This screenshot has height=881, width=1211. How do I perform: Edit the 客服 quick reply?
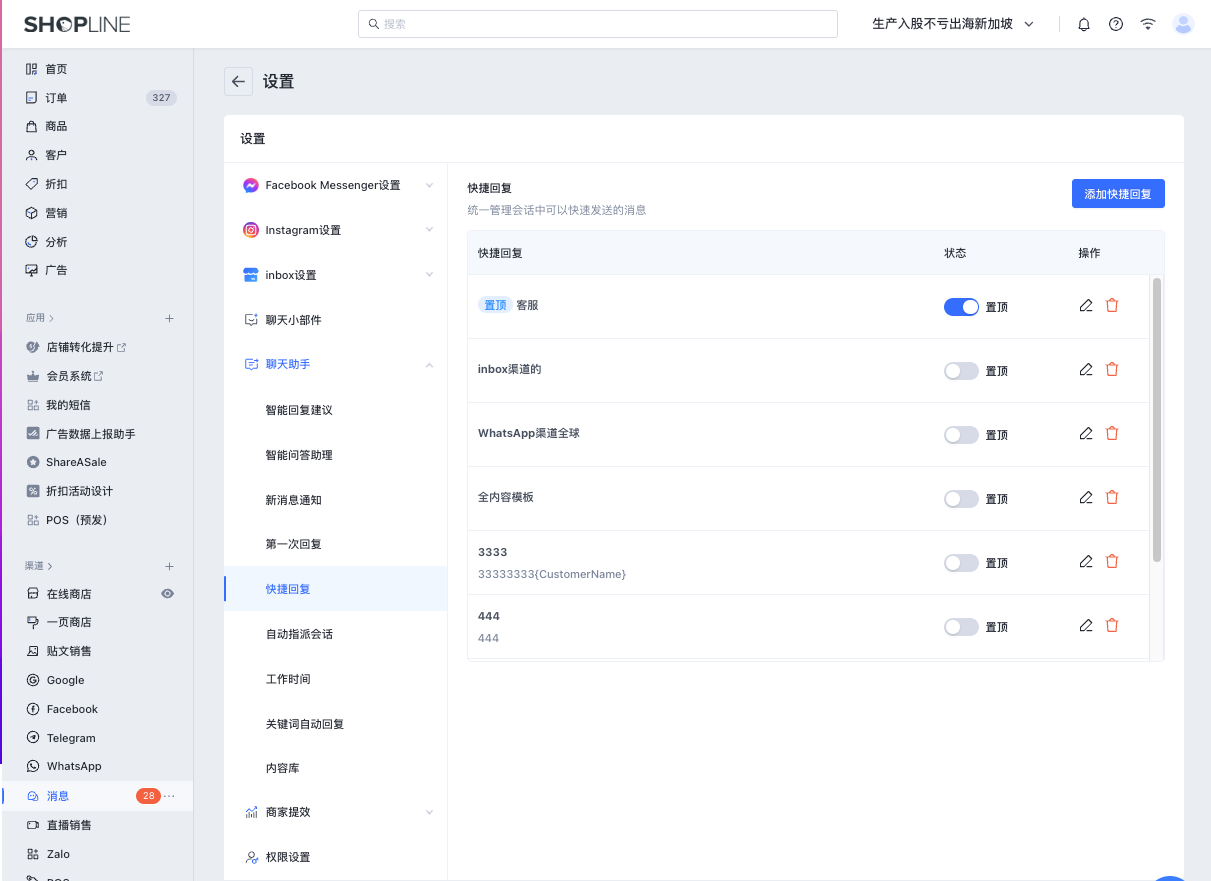(x=1086, y=305)
